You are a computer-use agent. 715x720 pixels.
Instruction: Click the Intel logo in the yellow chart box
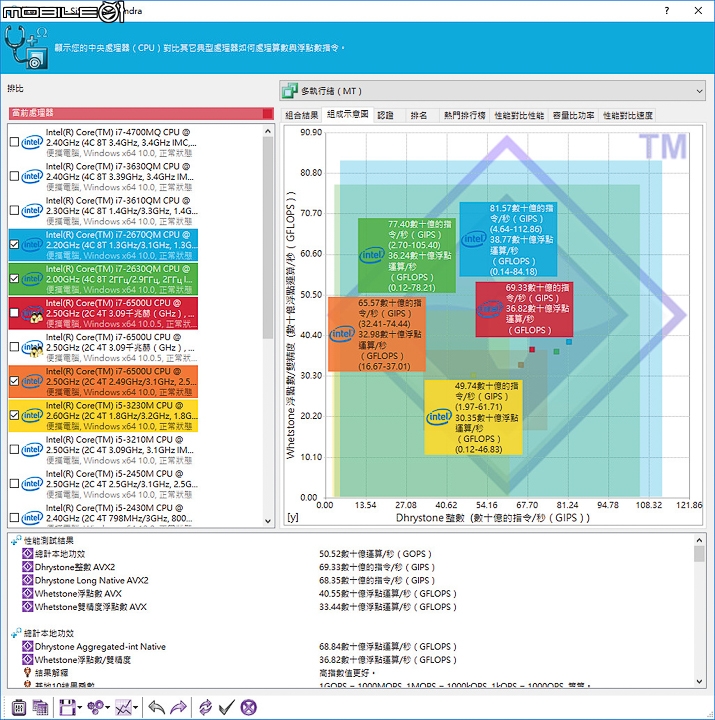(x=439, y=417)
